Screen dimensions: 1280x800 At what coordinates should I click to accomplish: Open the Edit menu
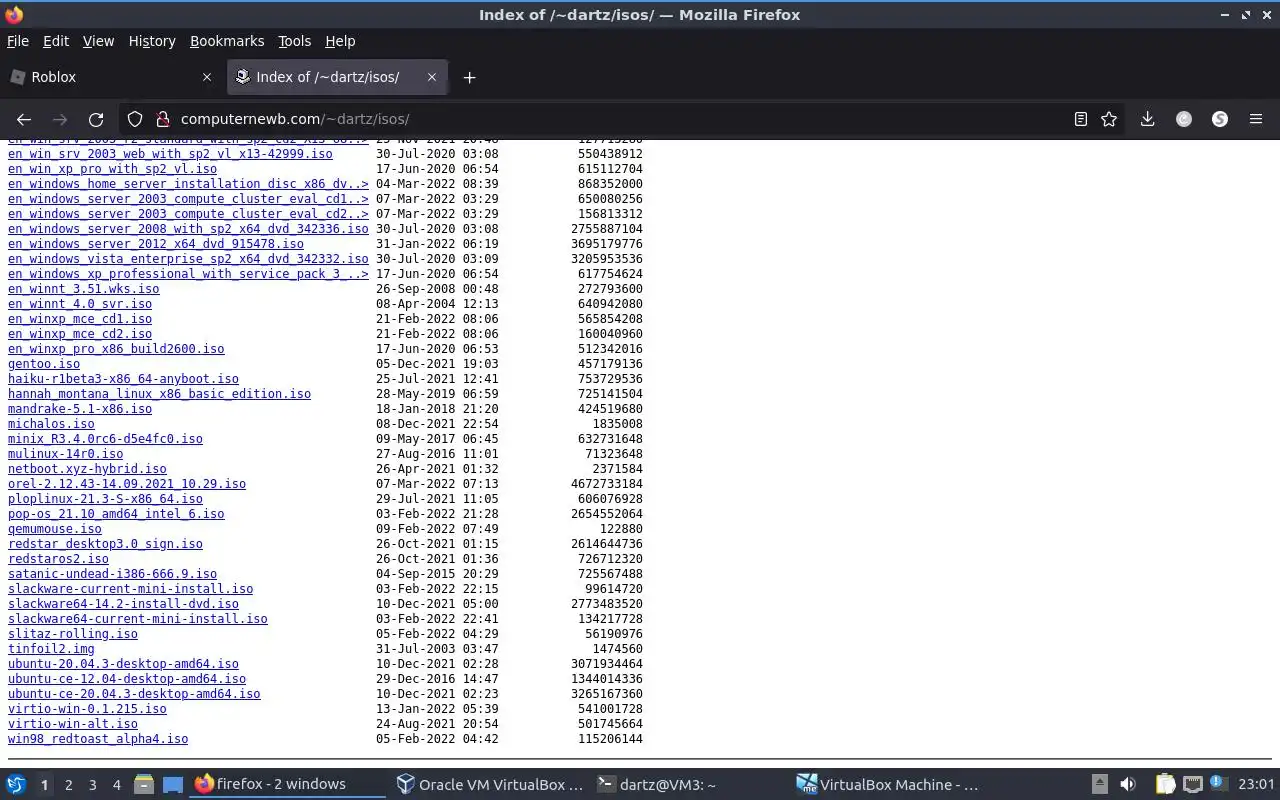pos(56,41)
